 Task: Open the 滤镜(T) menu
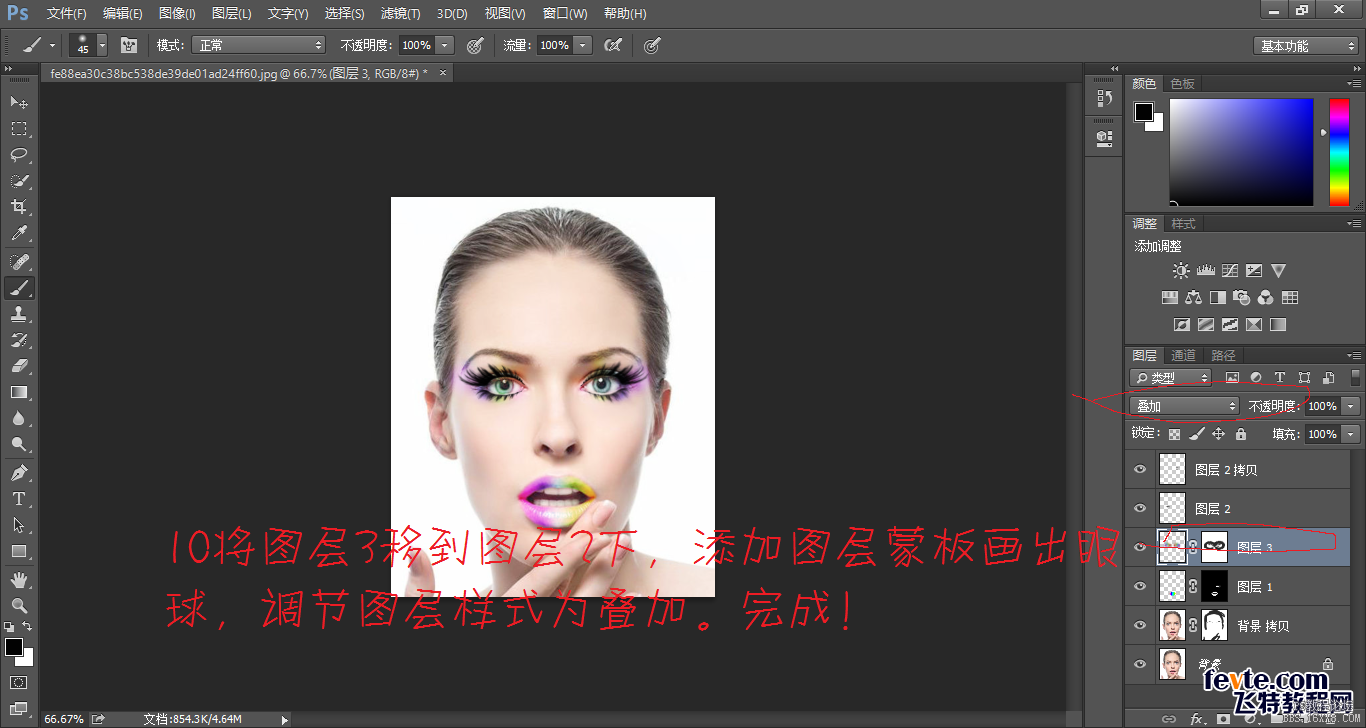[400, 13]
